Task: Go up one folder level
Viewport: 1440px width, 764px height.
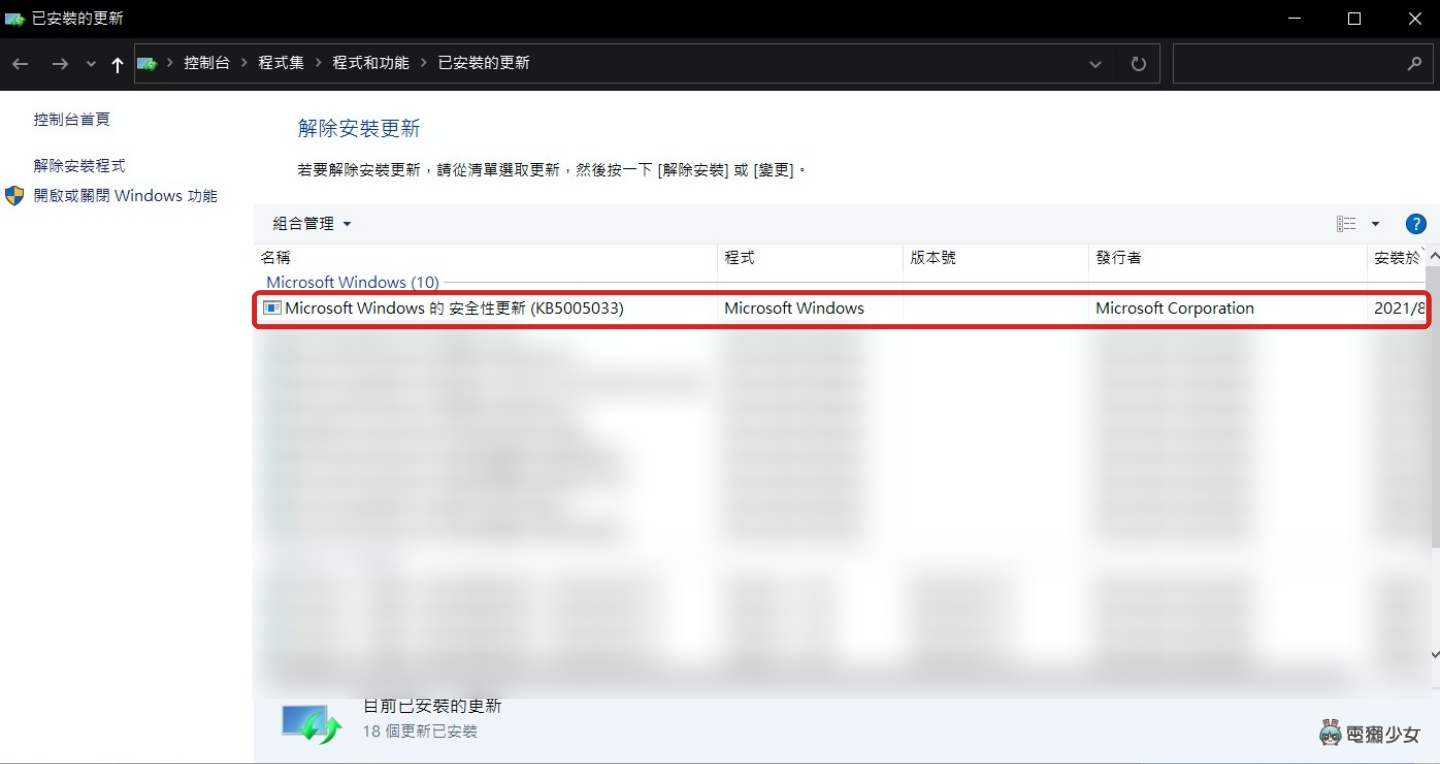Action: point(117,64)
